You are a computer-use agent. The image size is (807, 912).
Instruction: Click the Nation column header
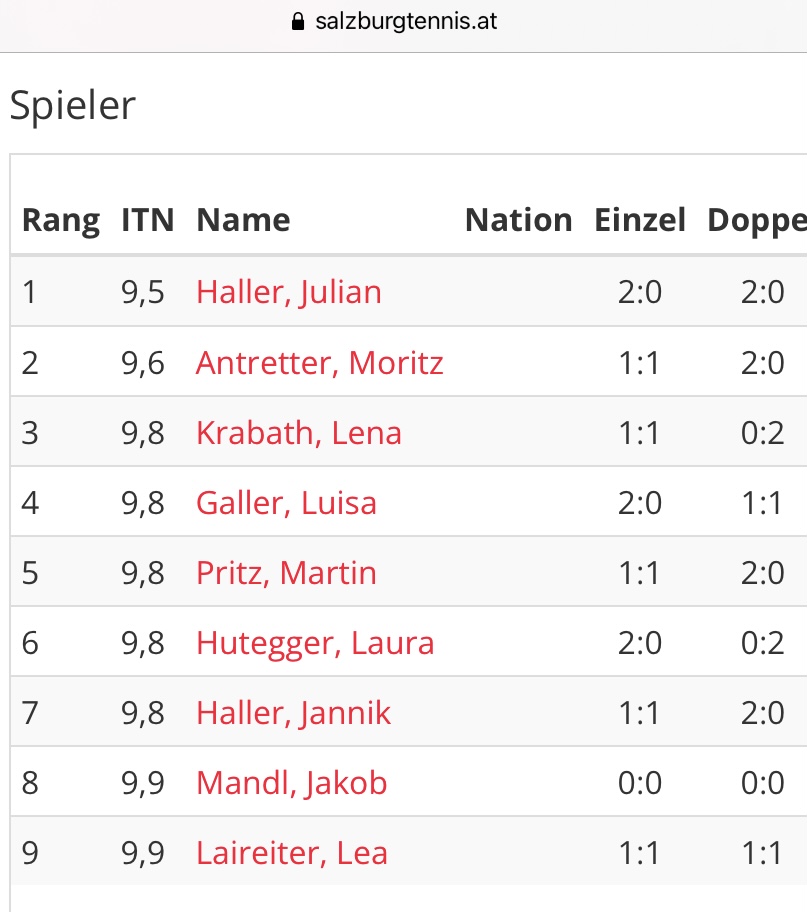[518, 220]
